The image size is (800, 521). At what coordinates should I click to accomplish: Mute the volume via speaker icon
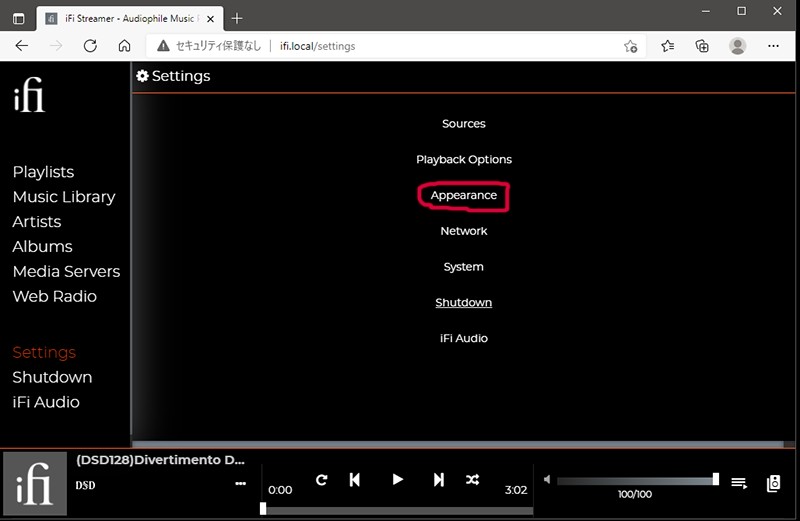[x=547, y=479]
